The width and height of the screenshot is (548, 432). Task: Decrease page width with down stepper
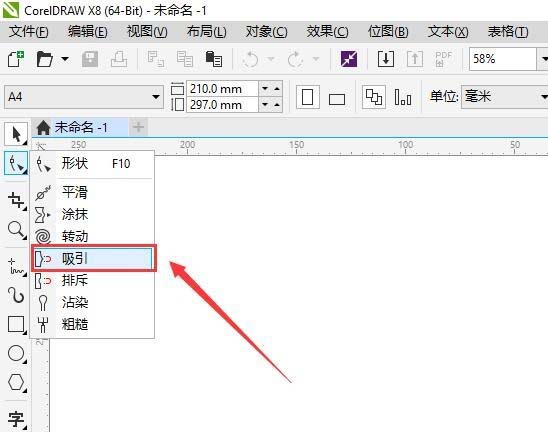[x=265, y=89]
